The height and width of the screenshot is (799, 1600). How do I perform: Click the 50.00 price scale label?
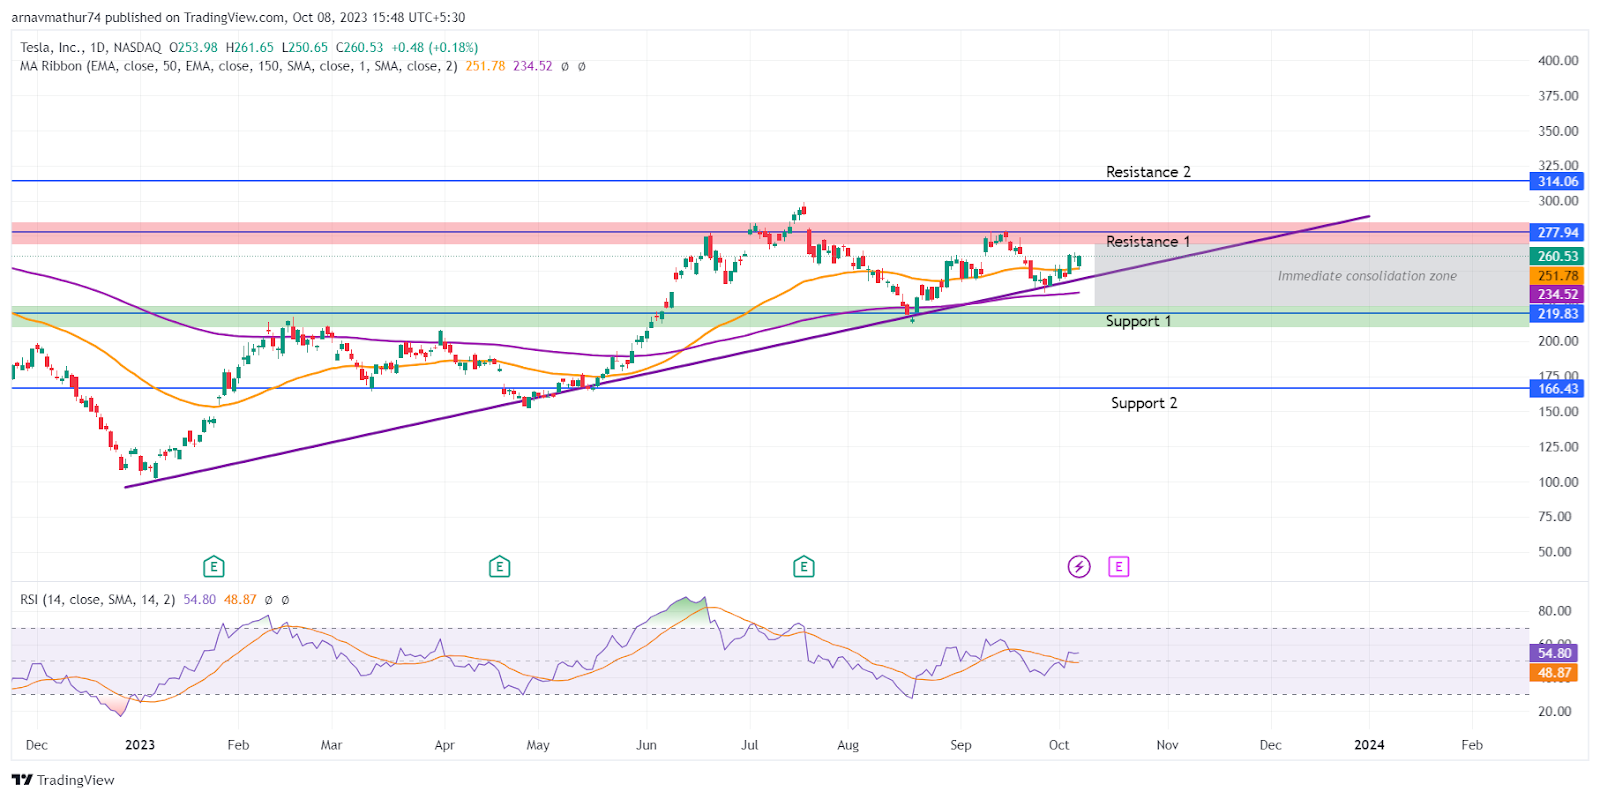[x=1554, y=552]
